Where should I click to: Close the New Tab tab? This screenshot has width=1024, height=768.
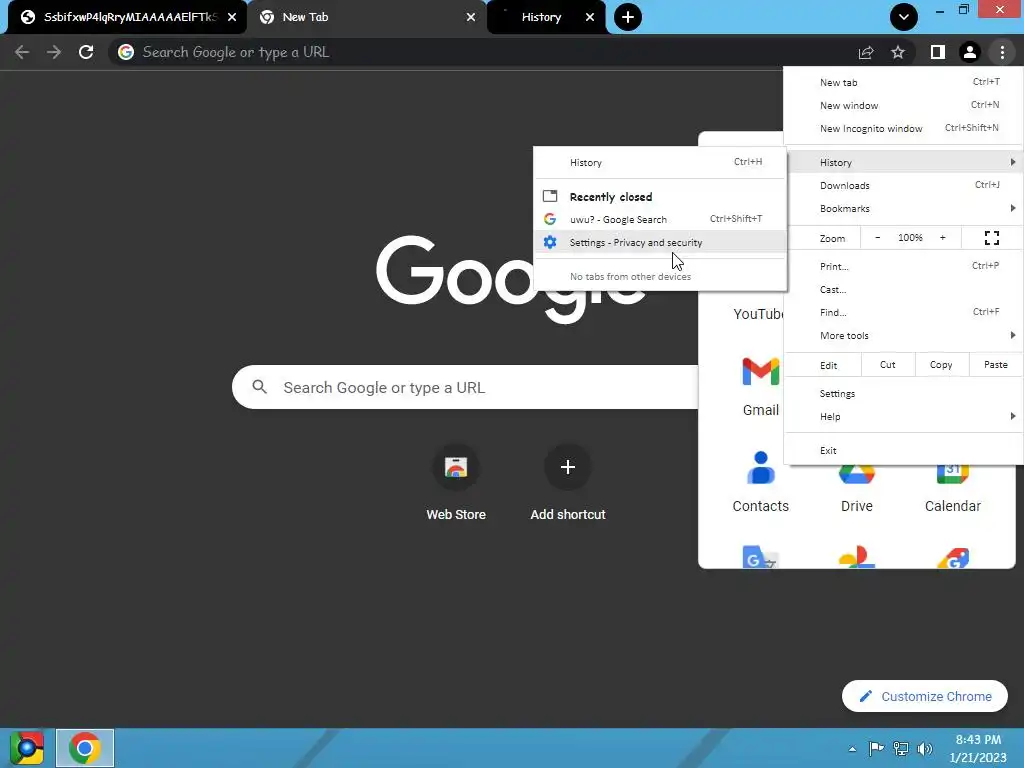[x=471, y=17]
